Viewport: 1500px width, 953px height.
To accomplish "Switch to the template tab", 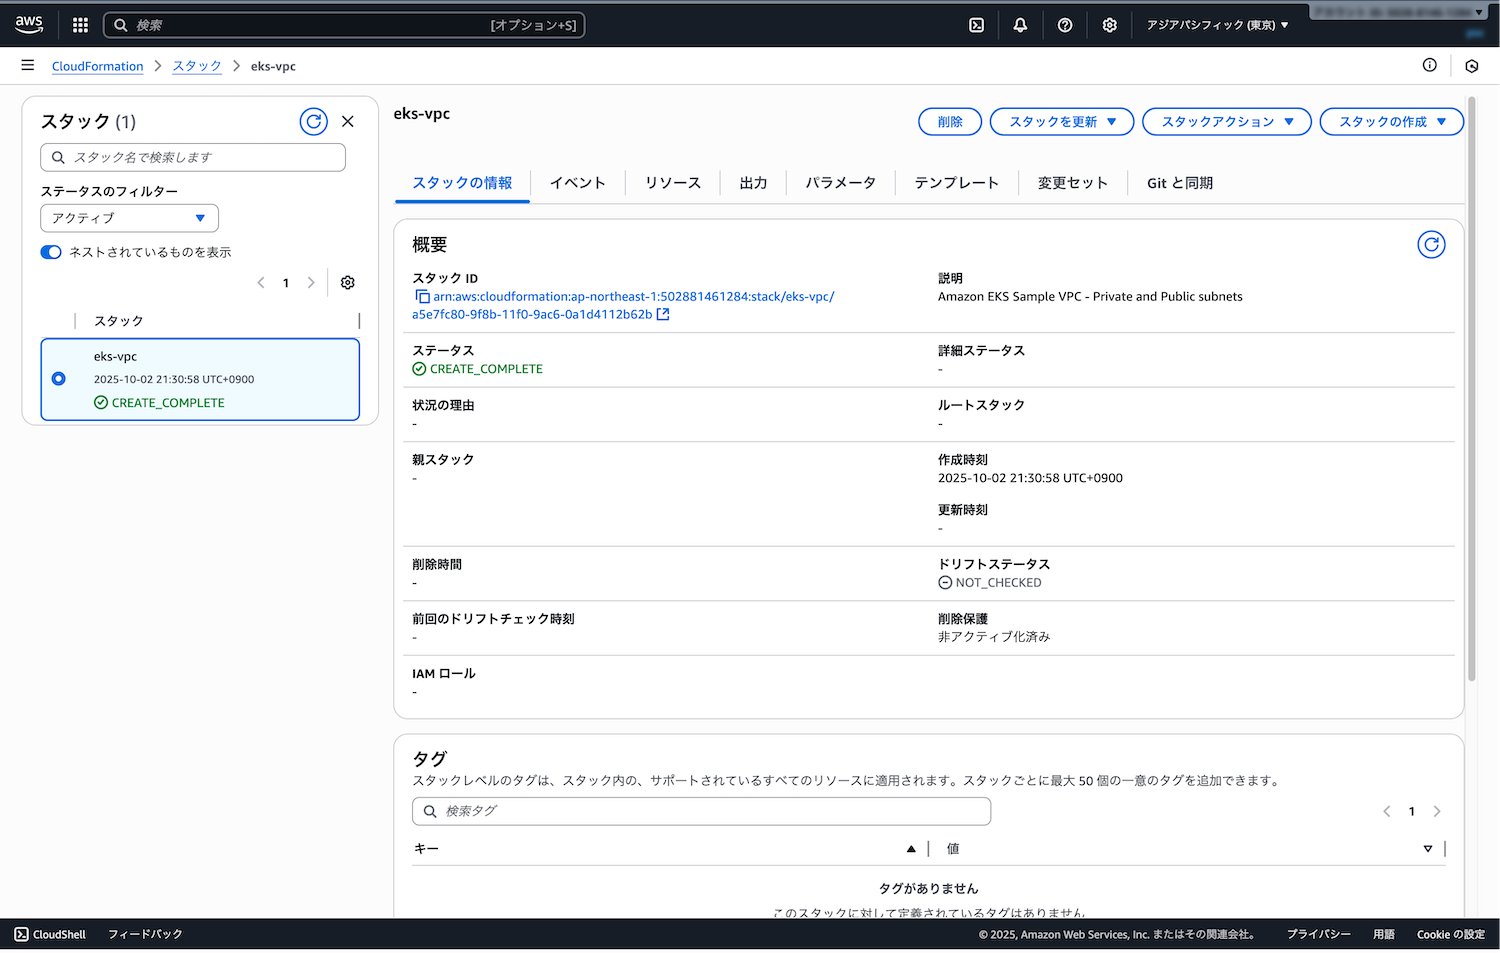I will tap(956, 183).
